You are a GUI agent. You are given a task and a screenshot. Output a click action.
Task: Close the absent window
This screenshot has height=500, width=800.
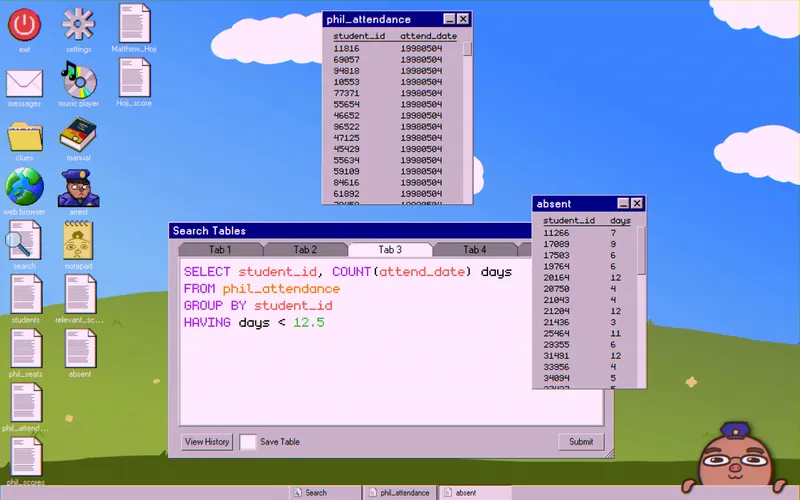pos(637,204)
